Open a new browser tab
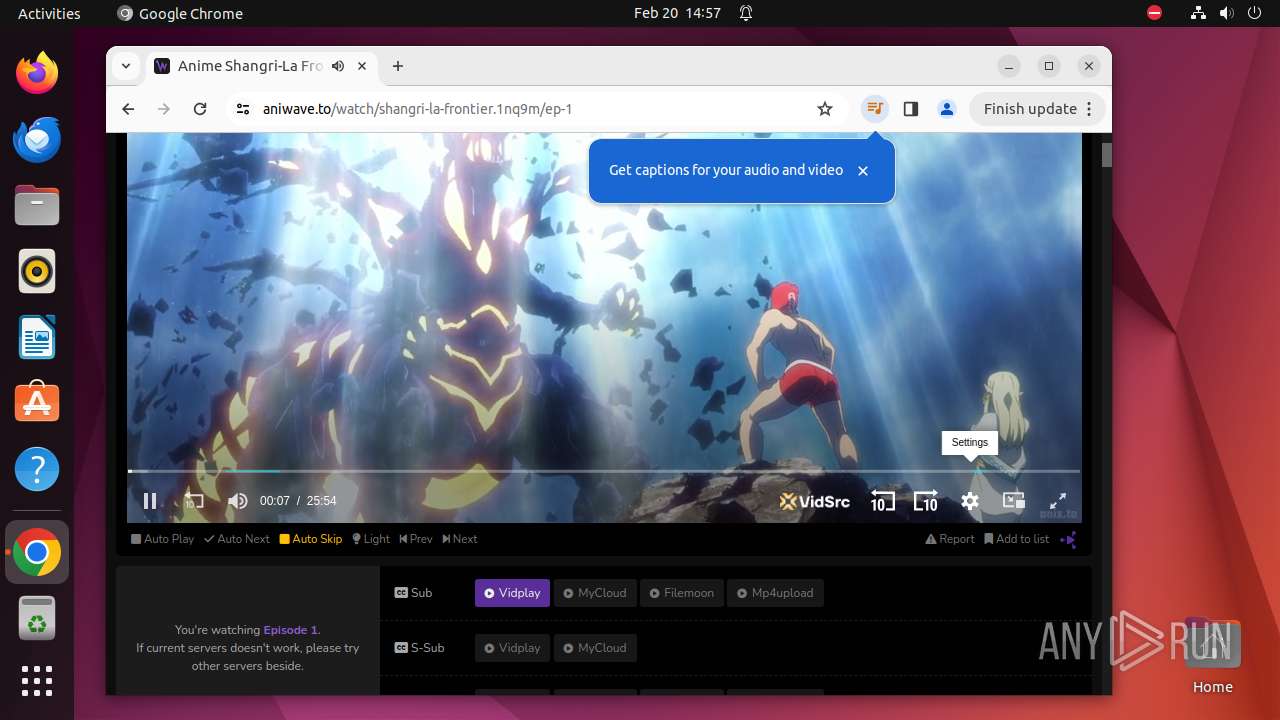This screenshot has width=1280, height=720. pos(398,66)
